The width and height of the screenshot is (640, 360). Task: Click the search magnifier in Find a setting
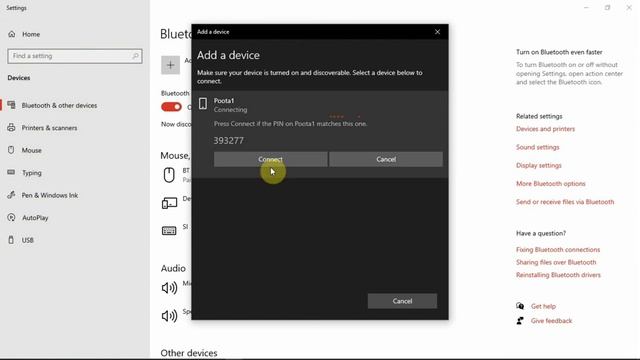[x=135, y=56]
